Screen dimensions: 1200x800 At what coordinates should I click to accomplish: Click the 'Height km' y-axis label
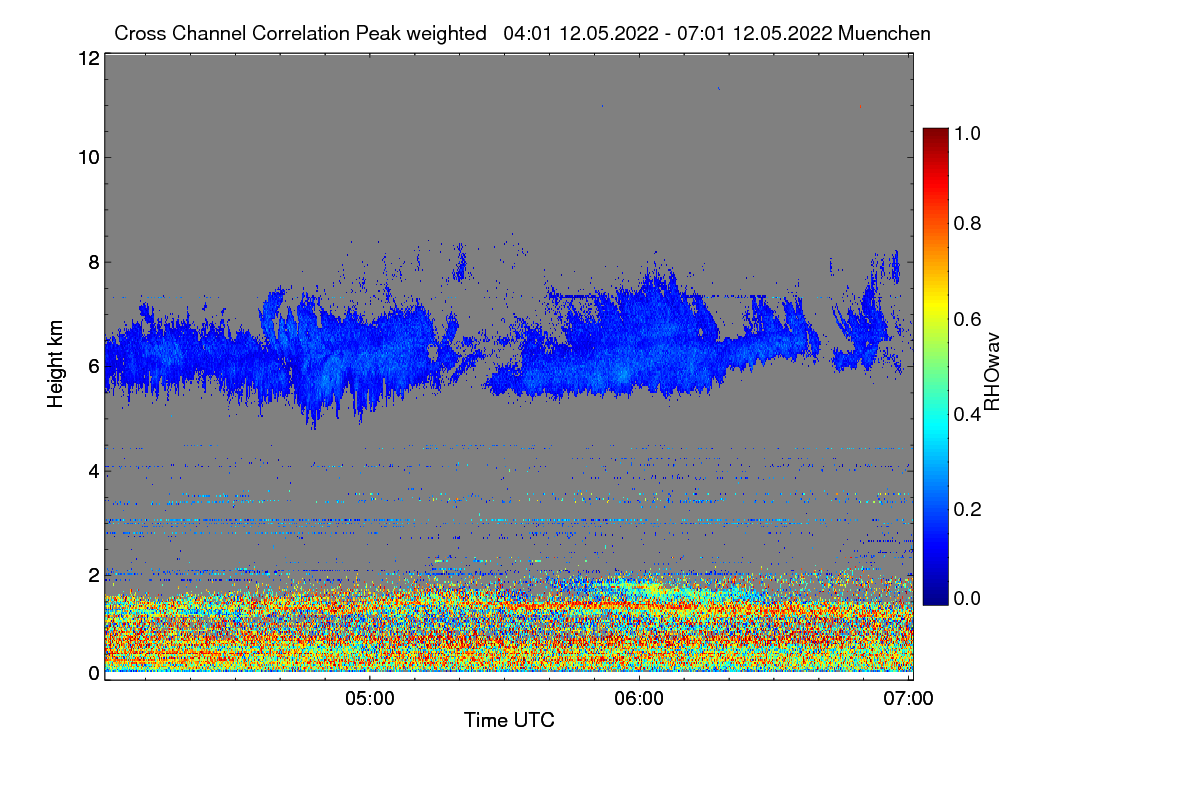[56, 364]
